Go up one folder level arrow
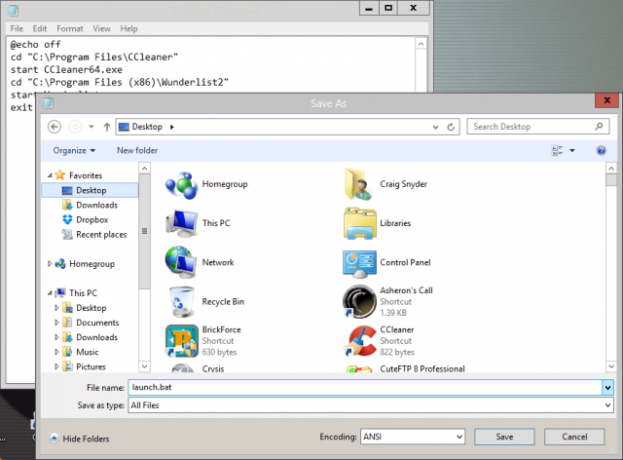This screenshot has height=460, width=623. click(x=106, y=127)
